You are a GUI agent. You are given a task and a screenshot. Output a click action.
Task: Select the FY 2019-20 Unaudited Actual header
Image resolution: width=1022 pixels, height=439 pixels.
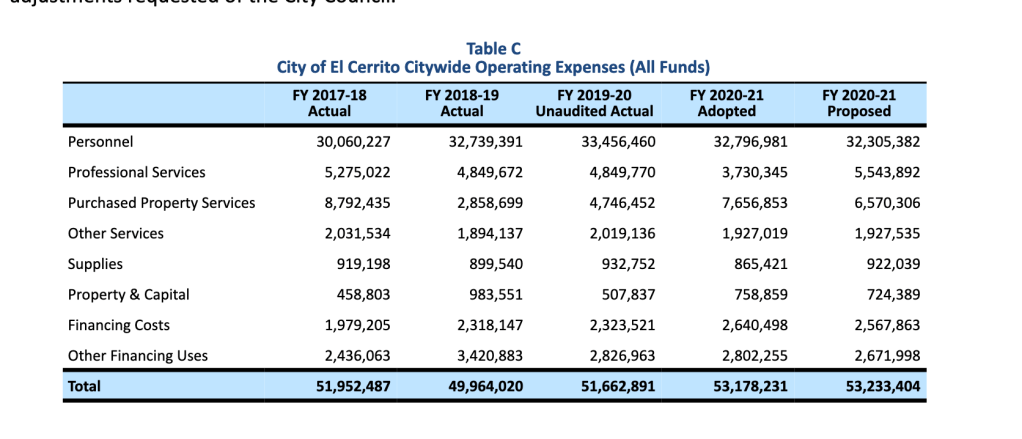tap(594, 103)
